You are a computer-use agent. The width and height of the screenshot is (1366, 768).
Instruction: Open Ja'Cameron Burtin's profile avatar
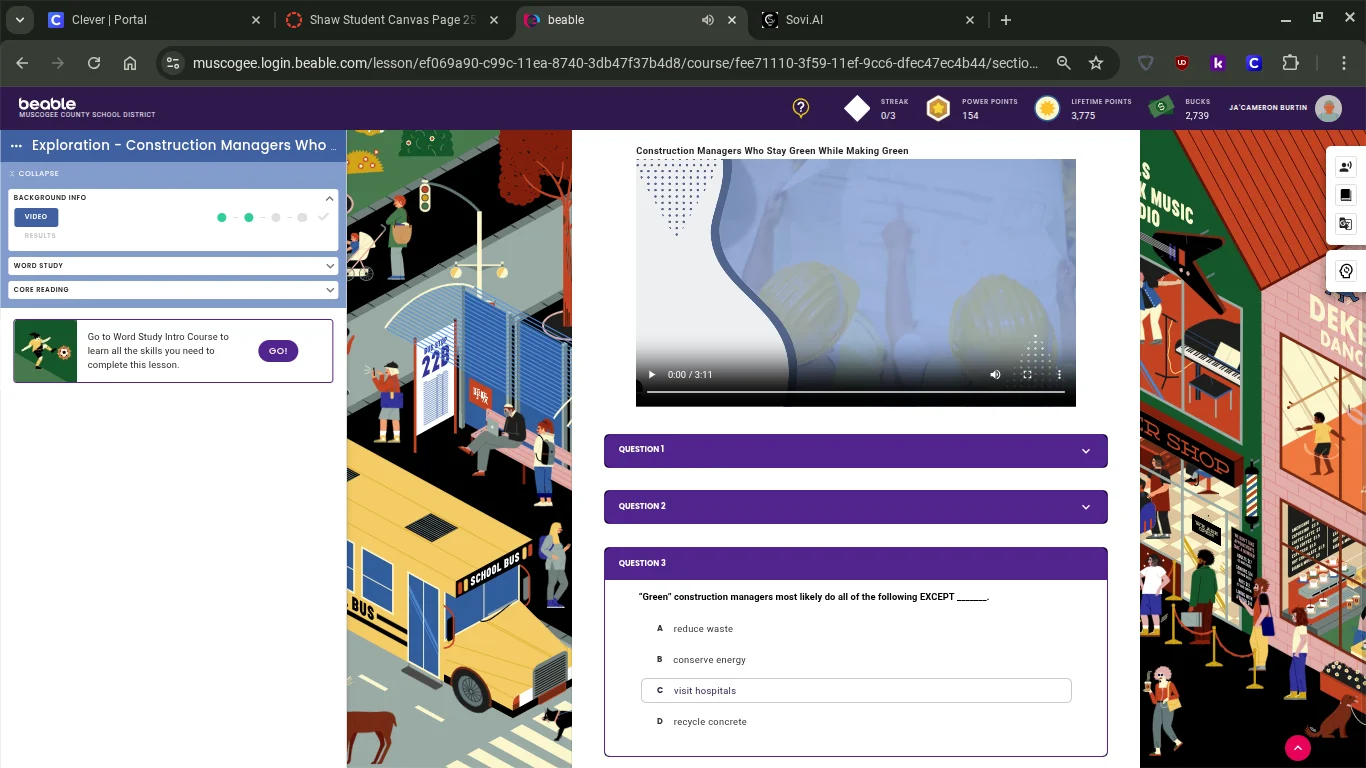1329,108
